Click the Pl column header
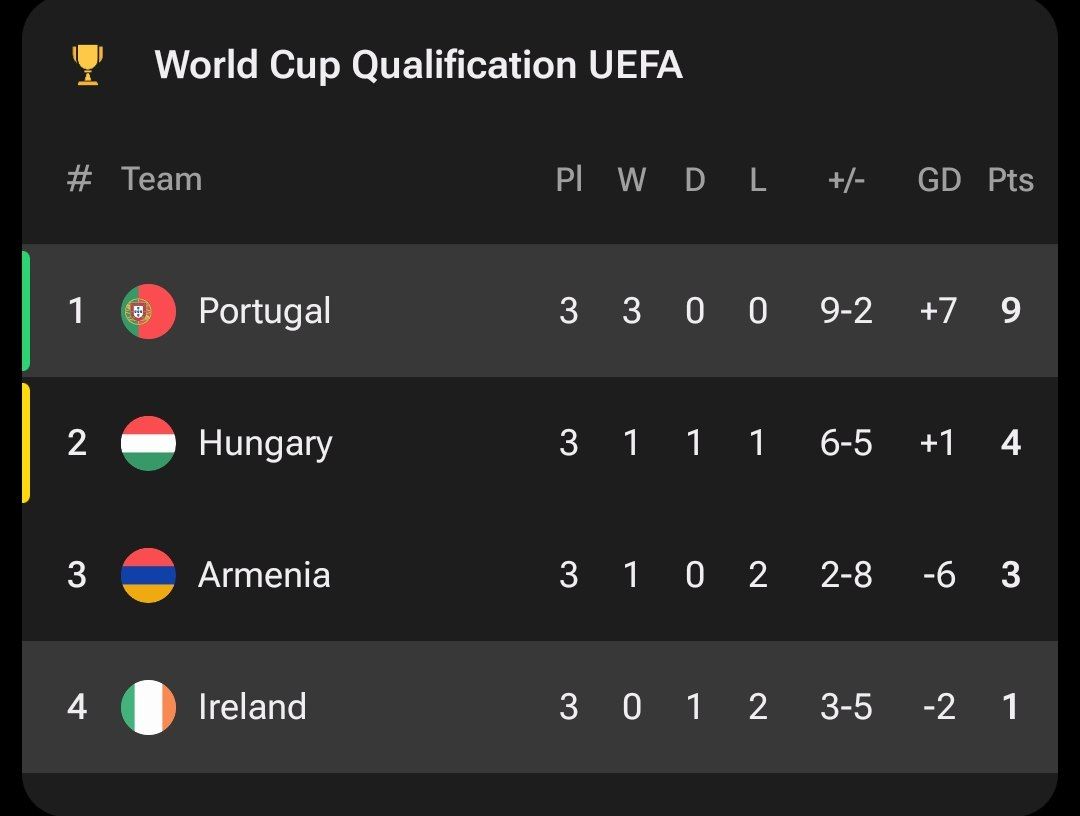The image size is (1080, 816). pos(569,180)
